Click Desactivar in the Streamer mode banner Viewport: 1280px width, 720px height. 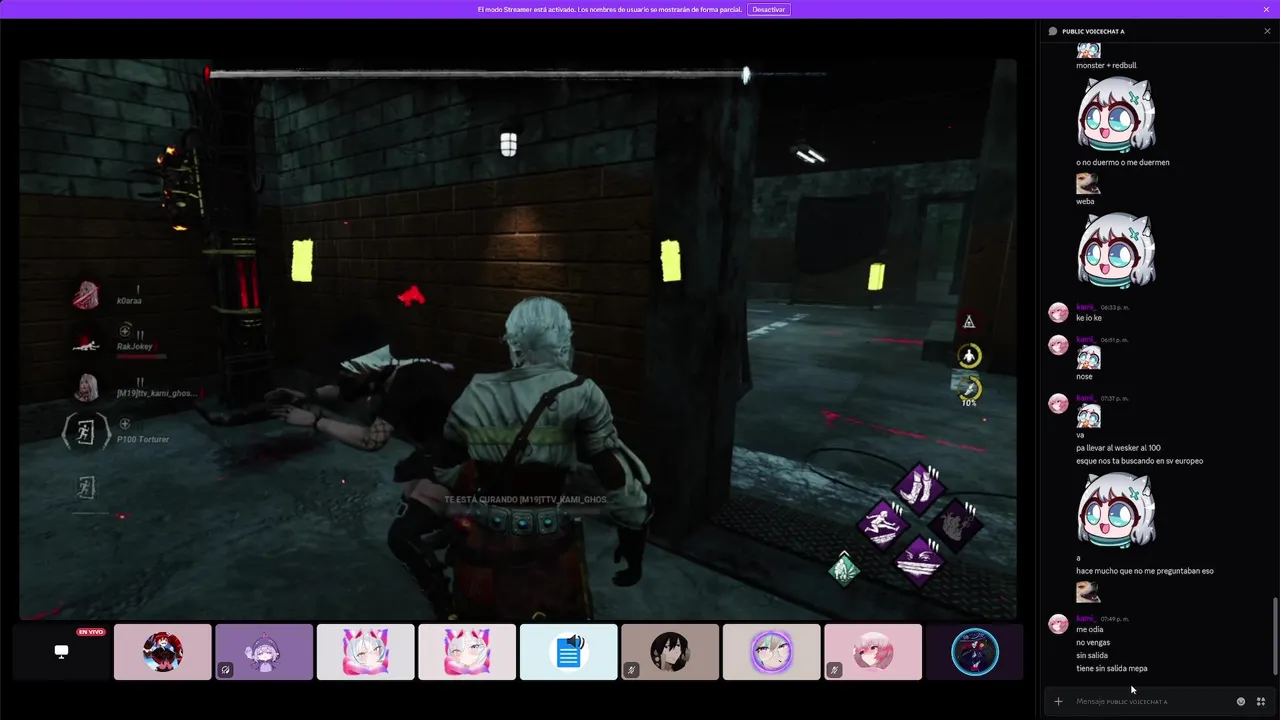[x=769, y=9]
